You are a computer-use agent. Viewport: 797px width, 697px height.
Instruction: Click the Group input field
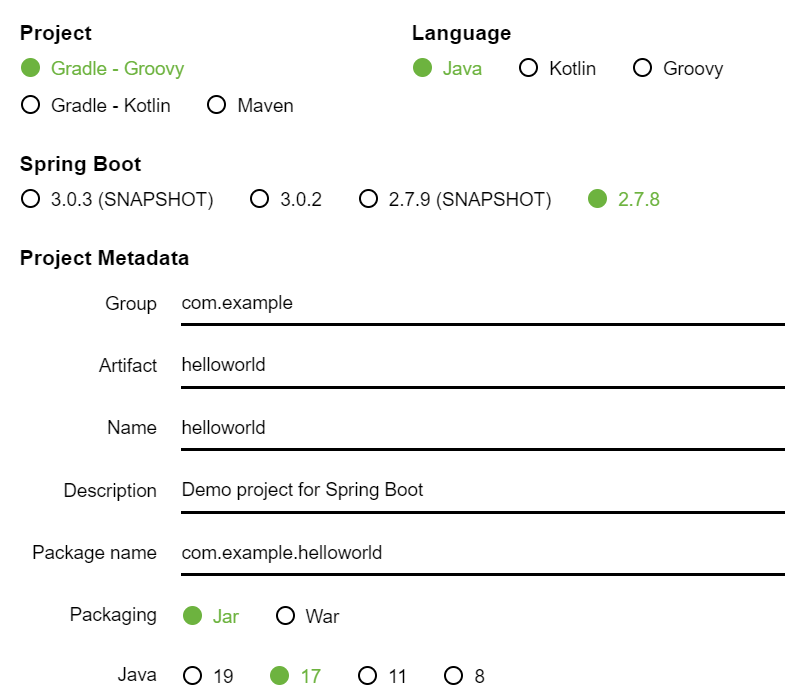[x=482, y=303]
